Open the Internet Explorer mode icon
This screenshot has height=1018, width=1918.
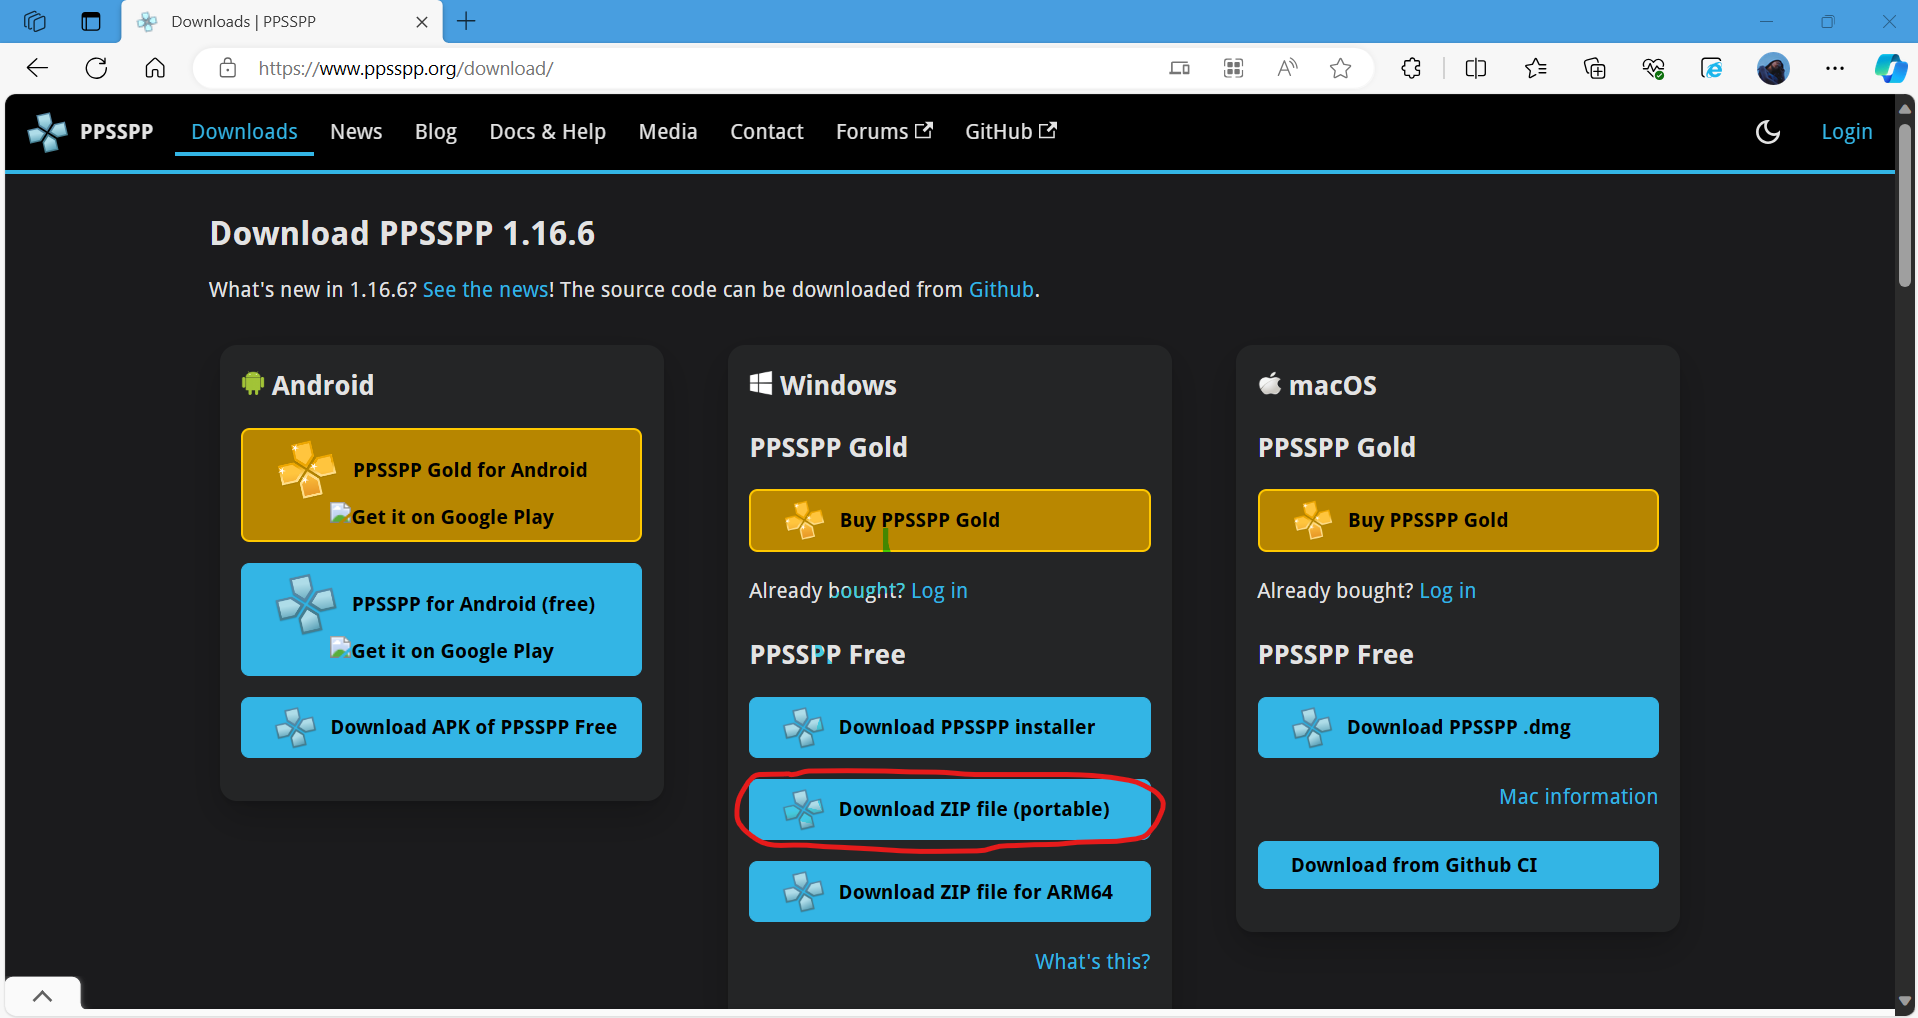1712,68
